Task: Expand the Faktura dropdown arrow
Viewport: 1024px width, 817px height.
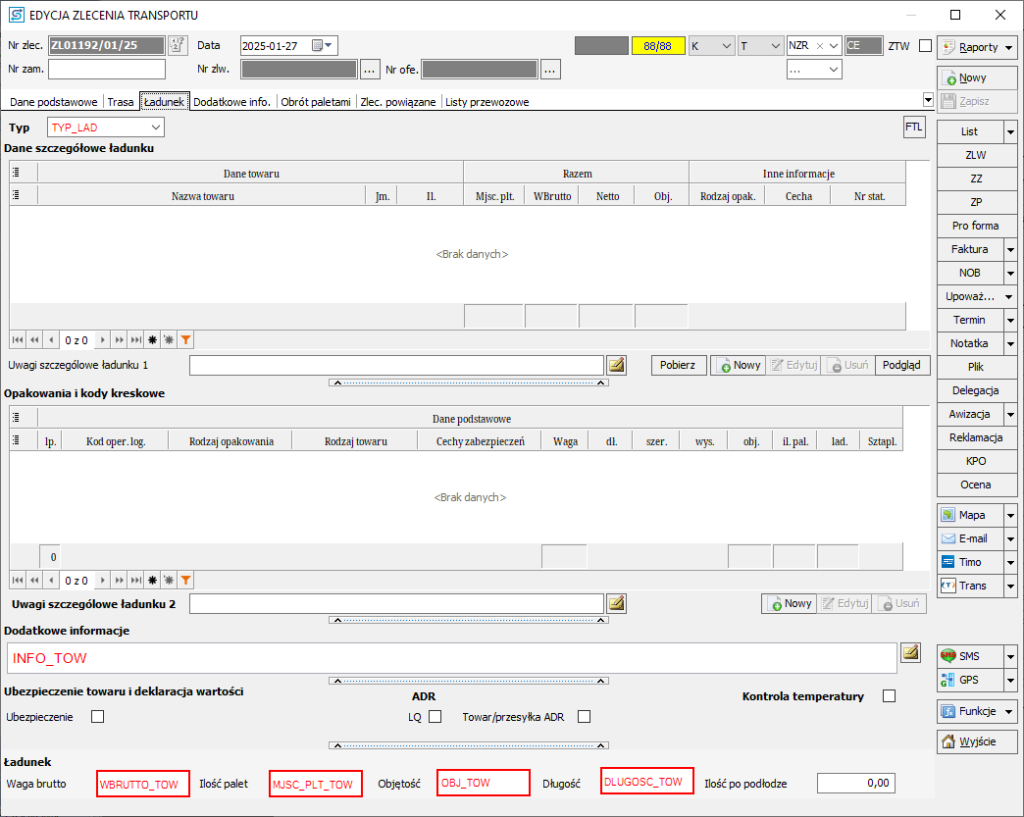Action: tap(1010, 249)
